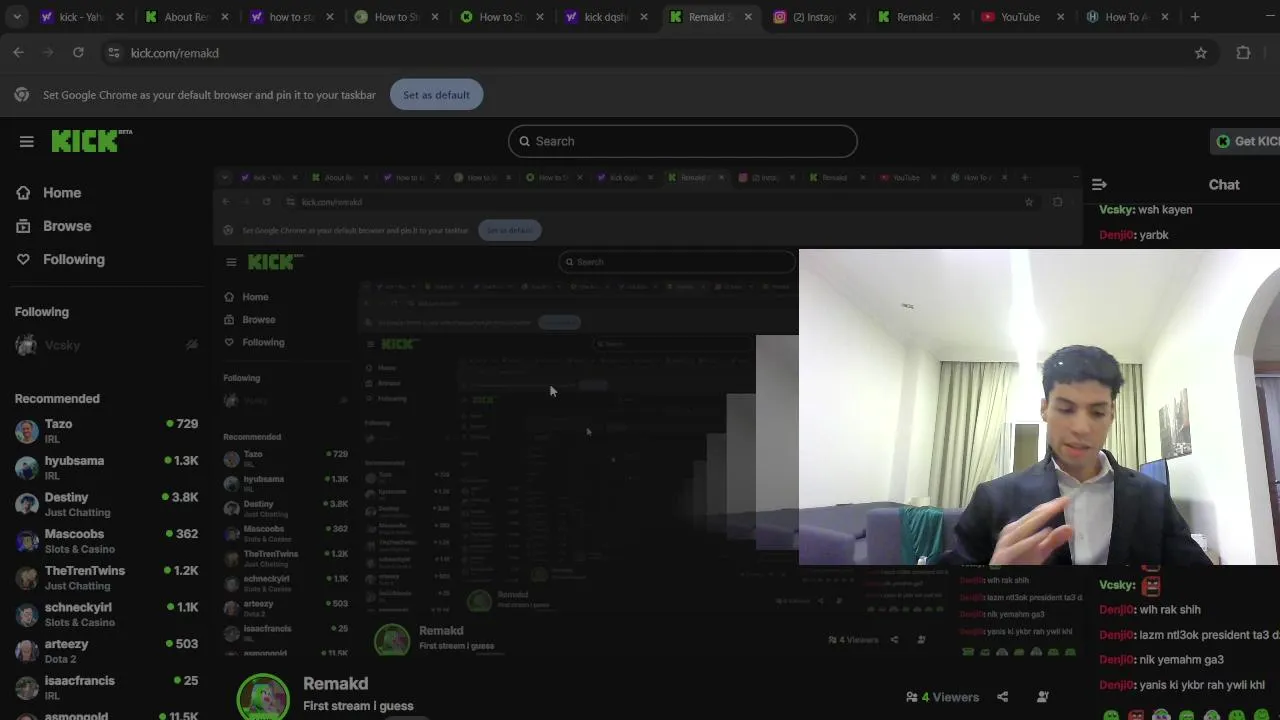1280x720 pixels.
Task: Click Destiny's avatar icon
Action: [27, 504]
